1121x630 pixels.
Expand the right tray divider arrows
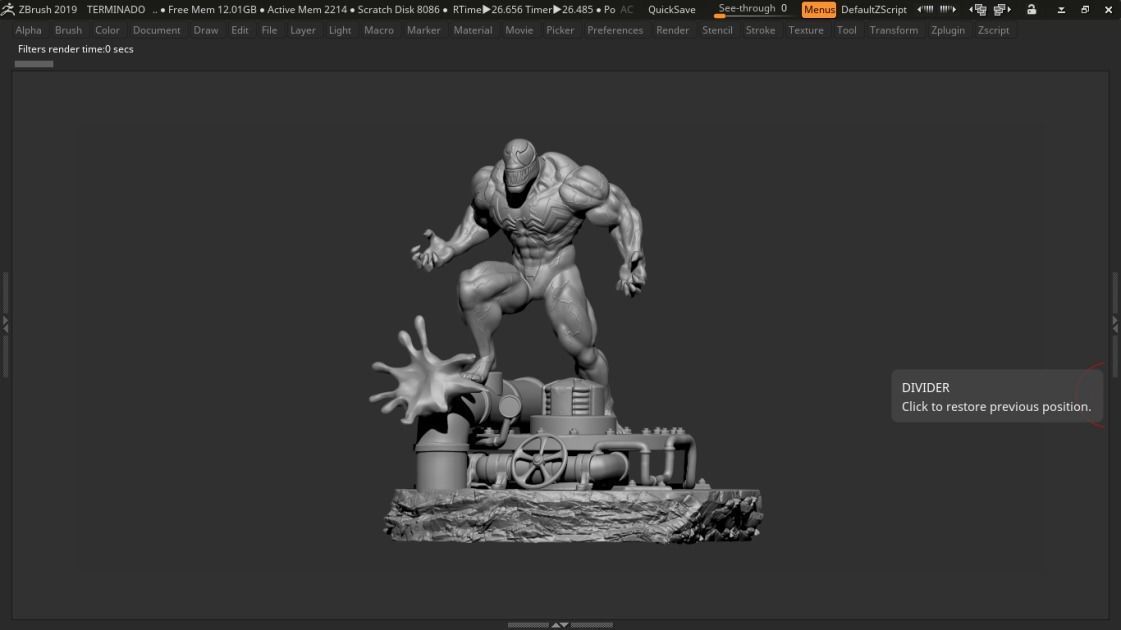click(1115, 324)
